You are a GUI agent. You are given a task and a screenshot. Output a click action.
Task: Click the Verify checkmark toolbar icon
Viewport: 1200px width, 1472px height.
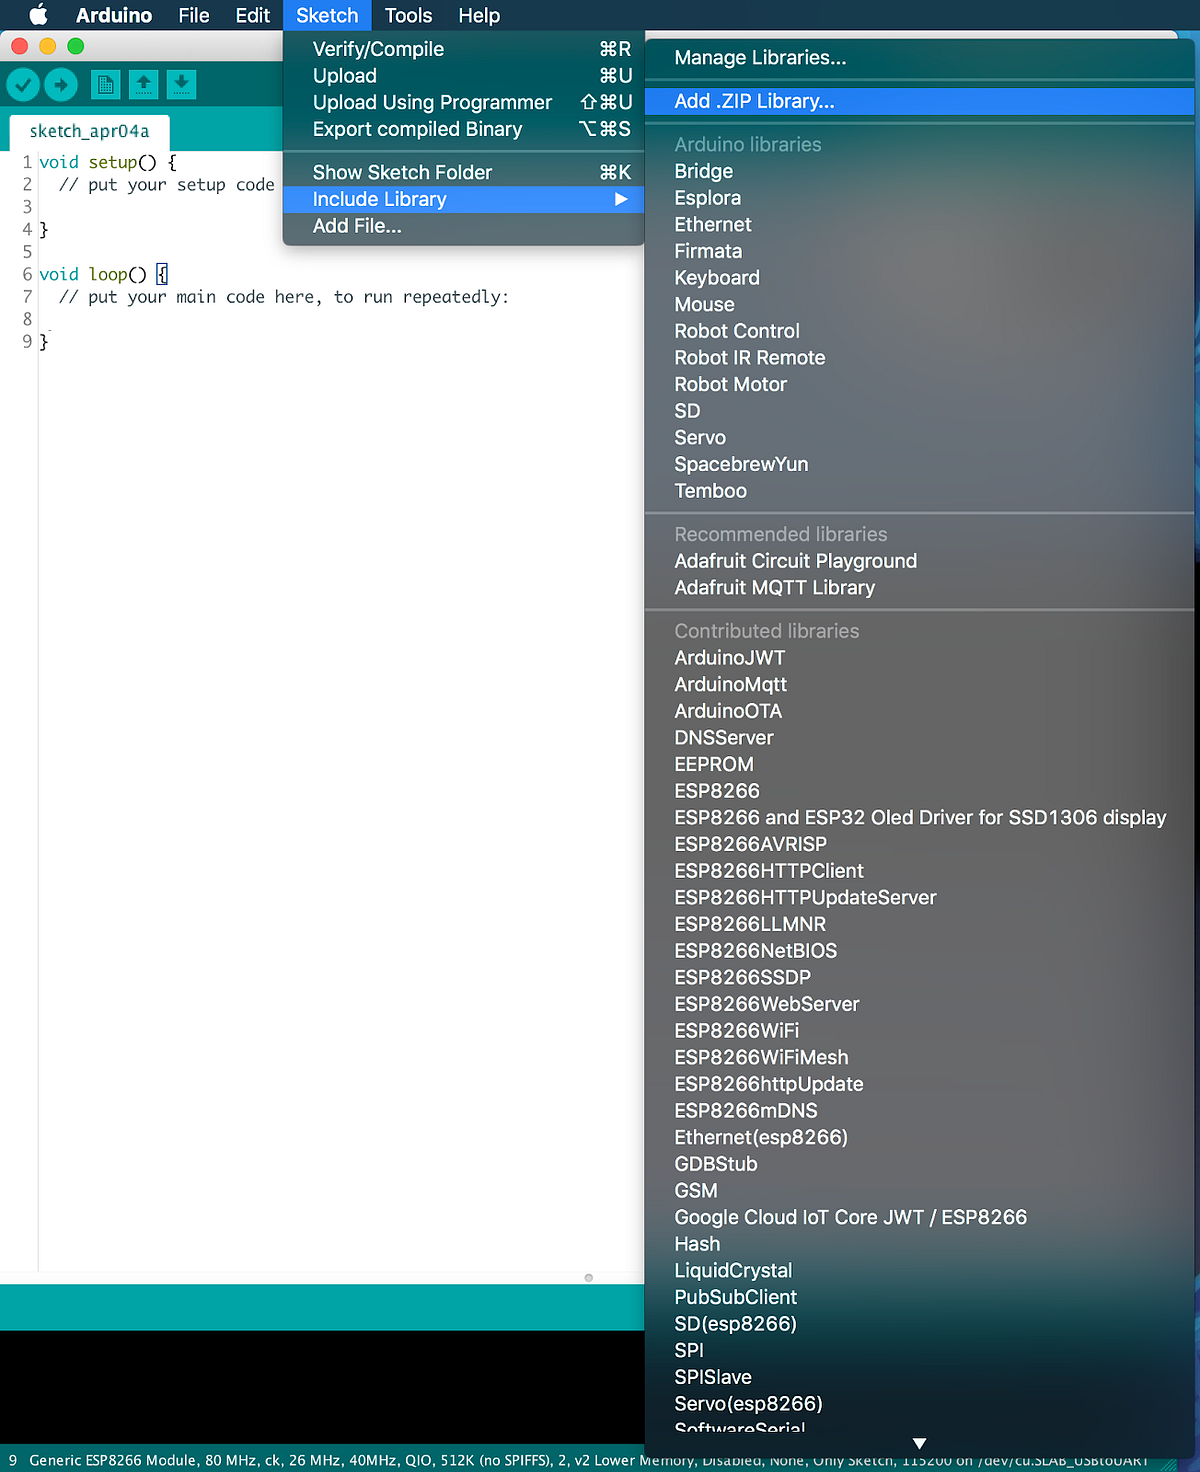(x=23, y=85)
